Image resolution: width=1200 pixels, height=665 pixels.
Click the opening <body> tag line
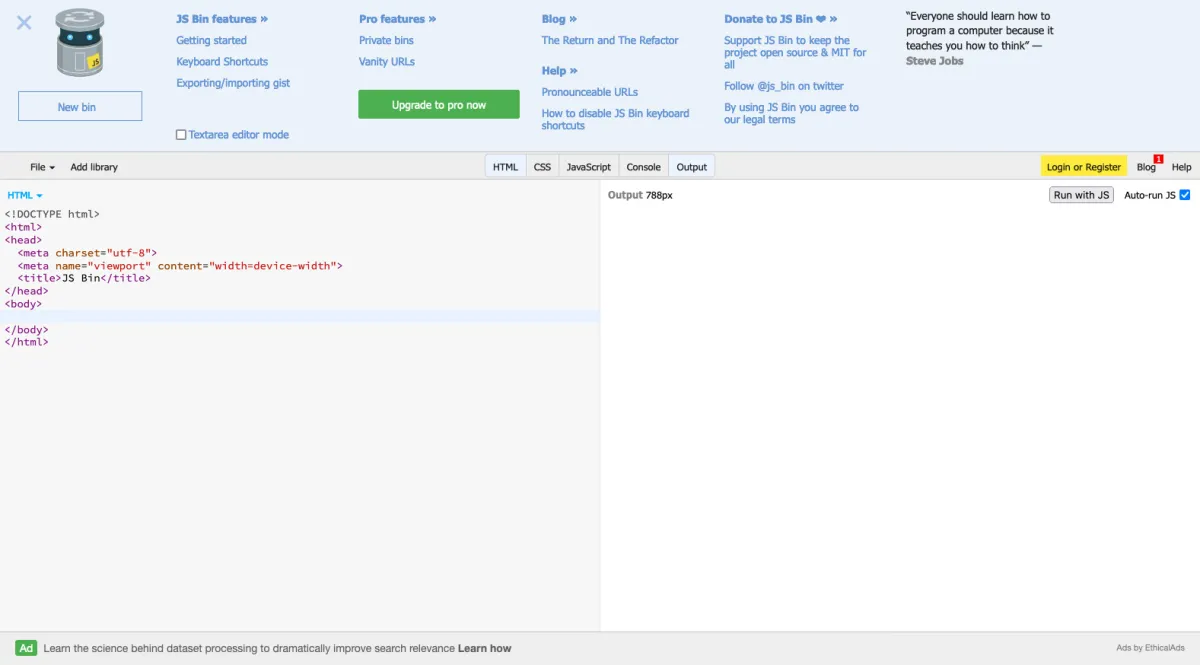[x=23, y=304]
